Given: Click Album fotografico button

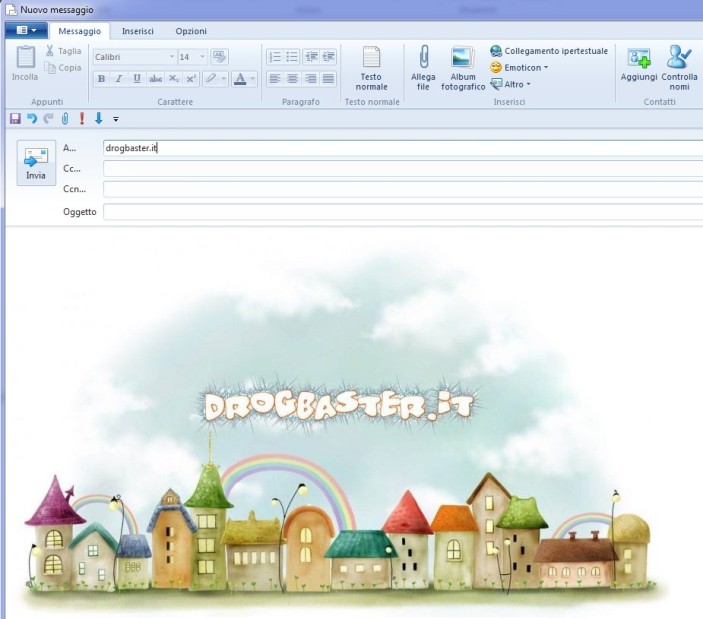Looking at the screenshot, I should [463, 68].
